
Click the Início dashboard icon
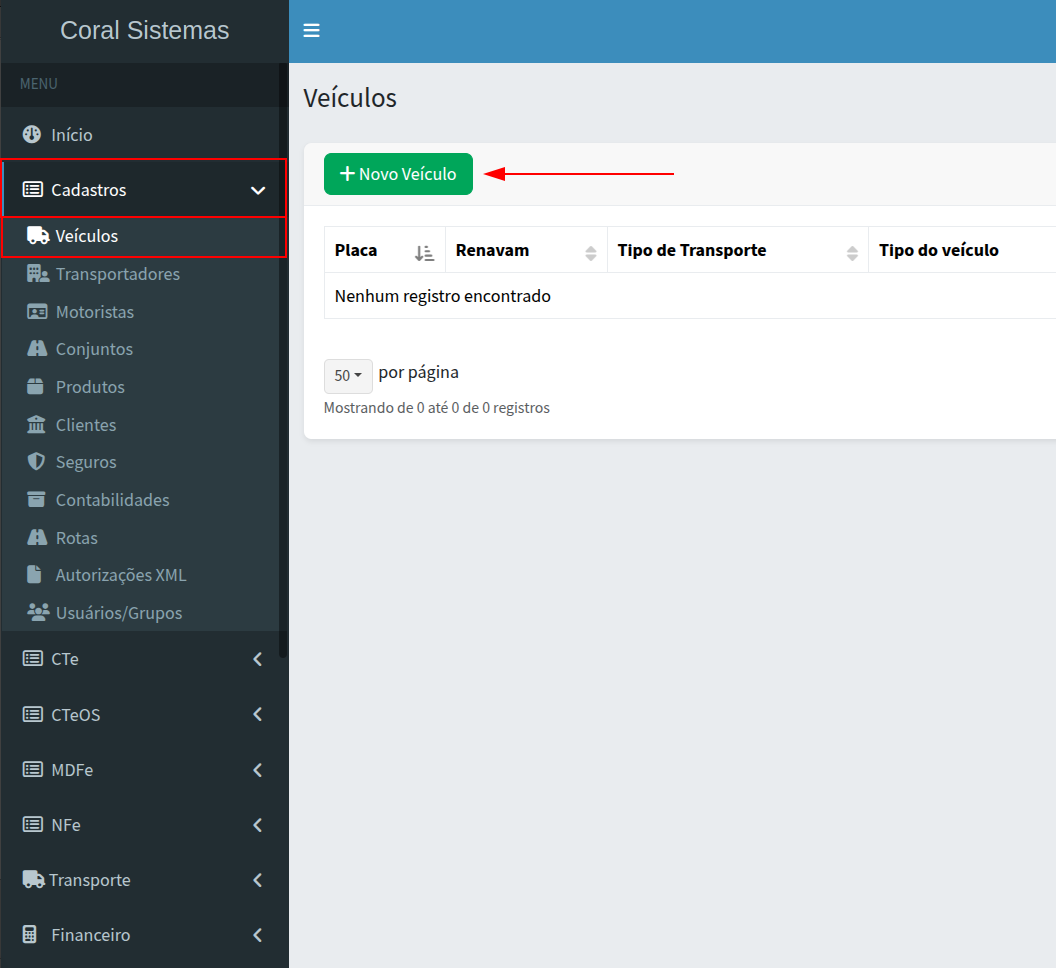coord(32,135)
